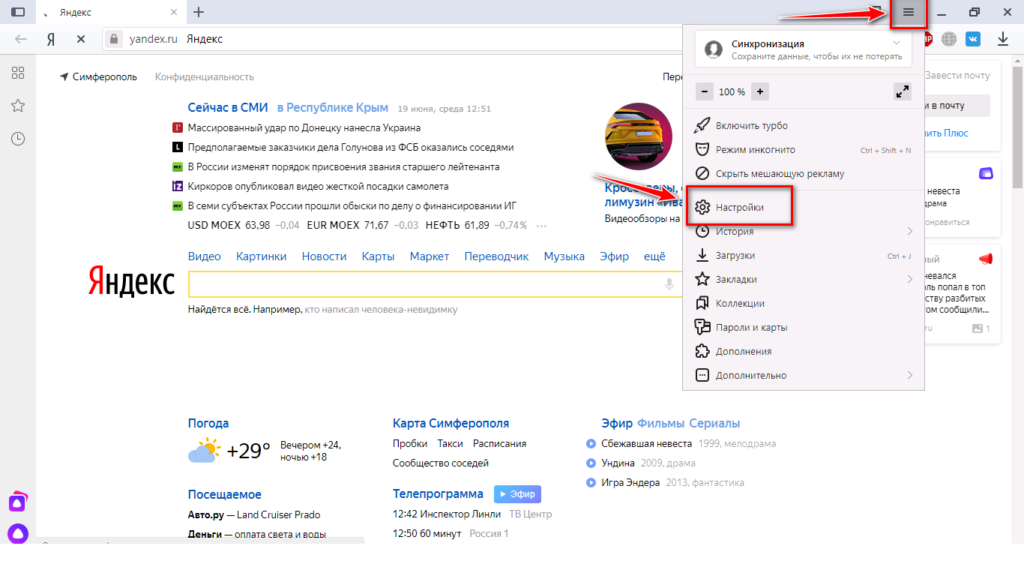Open bookmarks star icon in sidebar
The width and height of the screenshot is (1024, 576).
click(18, 106)
